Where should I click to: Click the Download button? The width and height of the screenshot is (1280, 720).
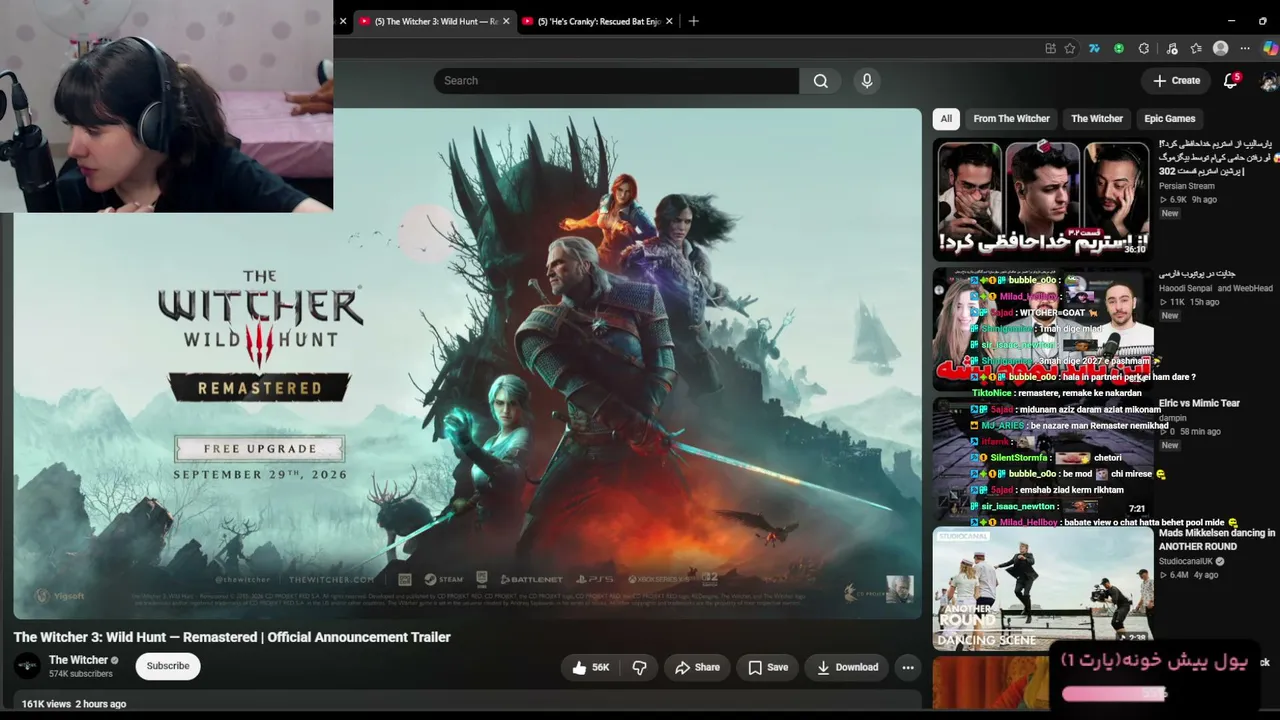(847, 667)
